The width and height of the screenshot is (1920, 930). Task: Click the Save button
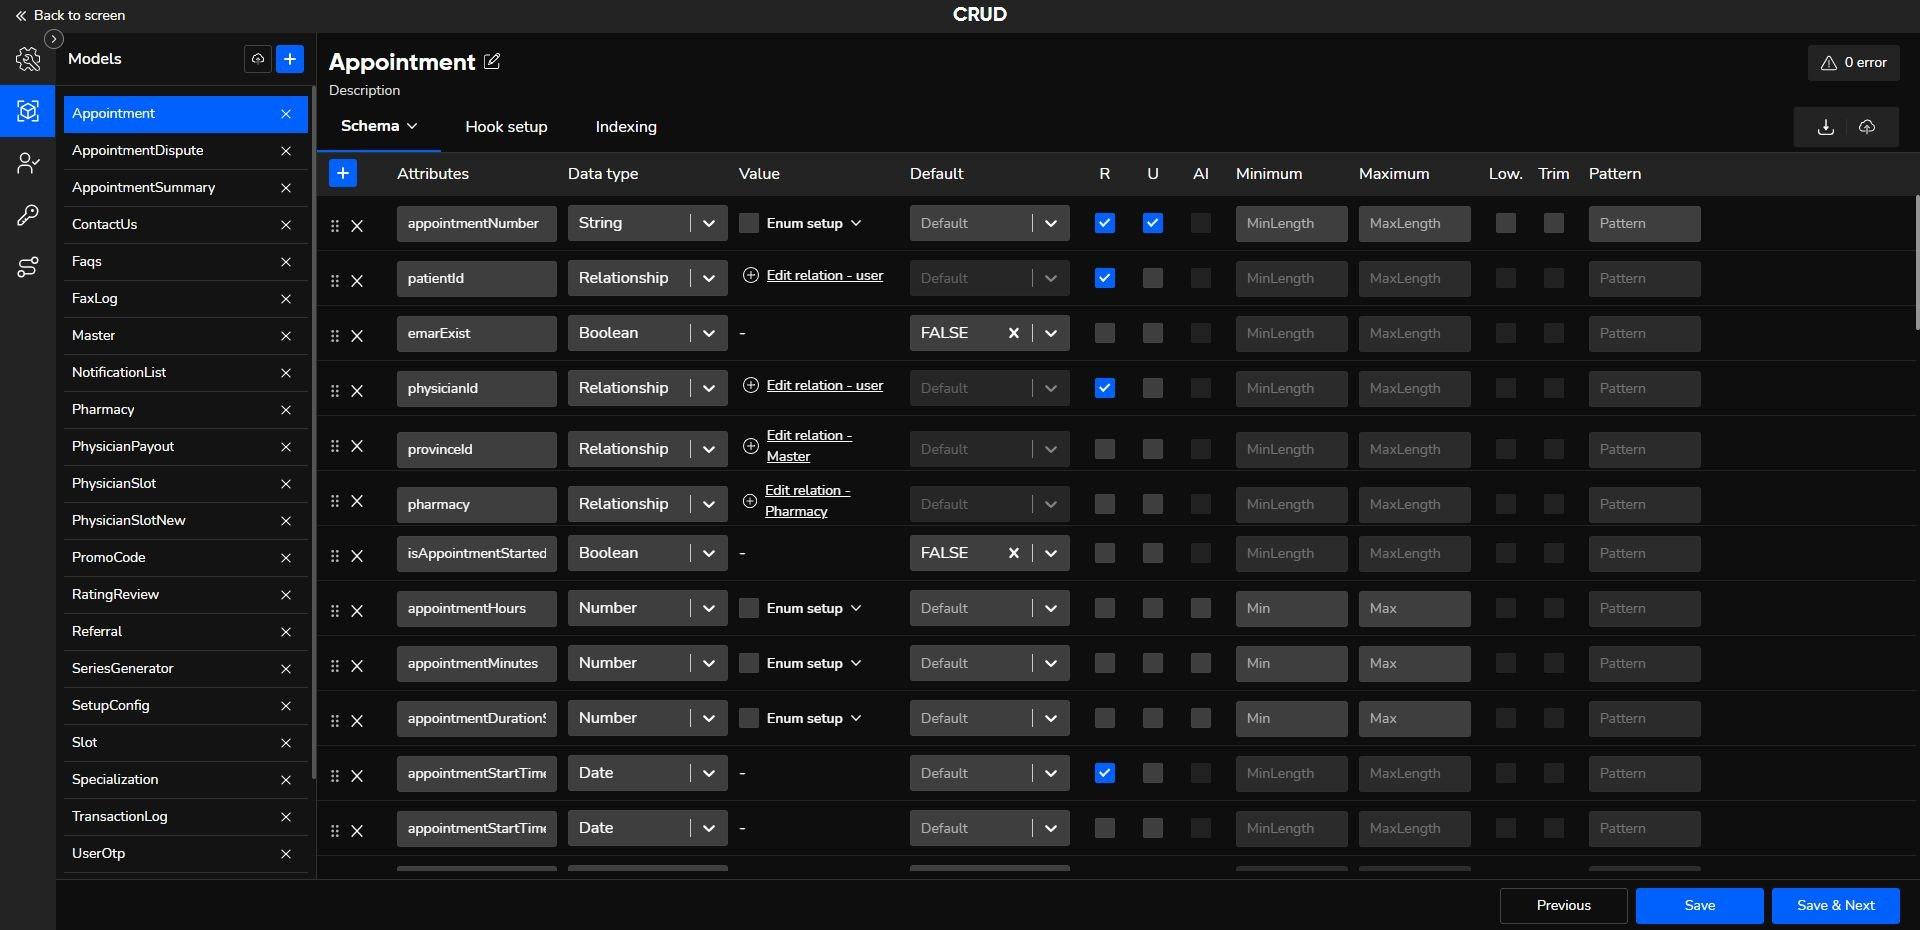(x=1699, y=906)
